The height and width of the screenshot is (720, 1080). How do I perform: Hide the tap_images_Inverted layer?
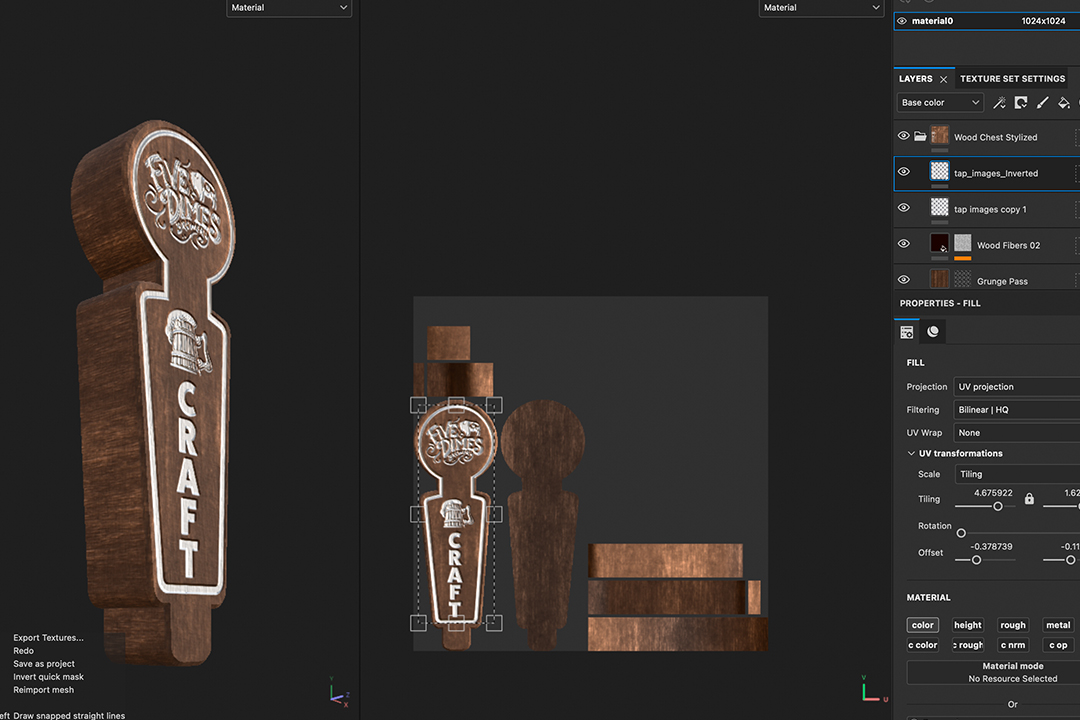(904, 172)
